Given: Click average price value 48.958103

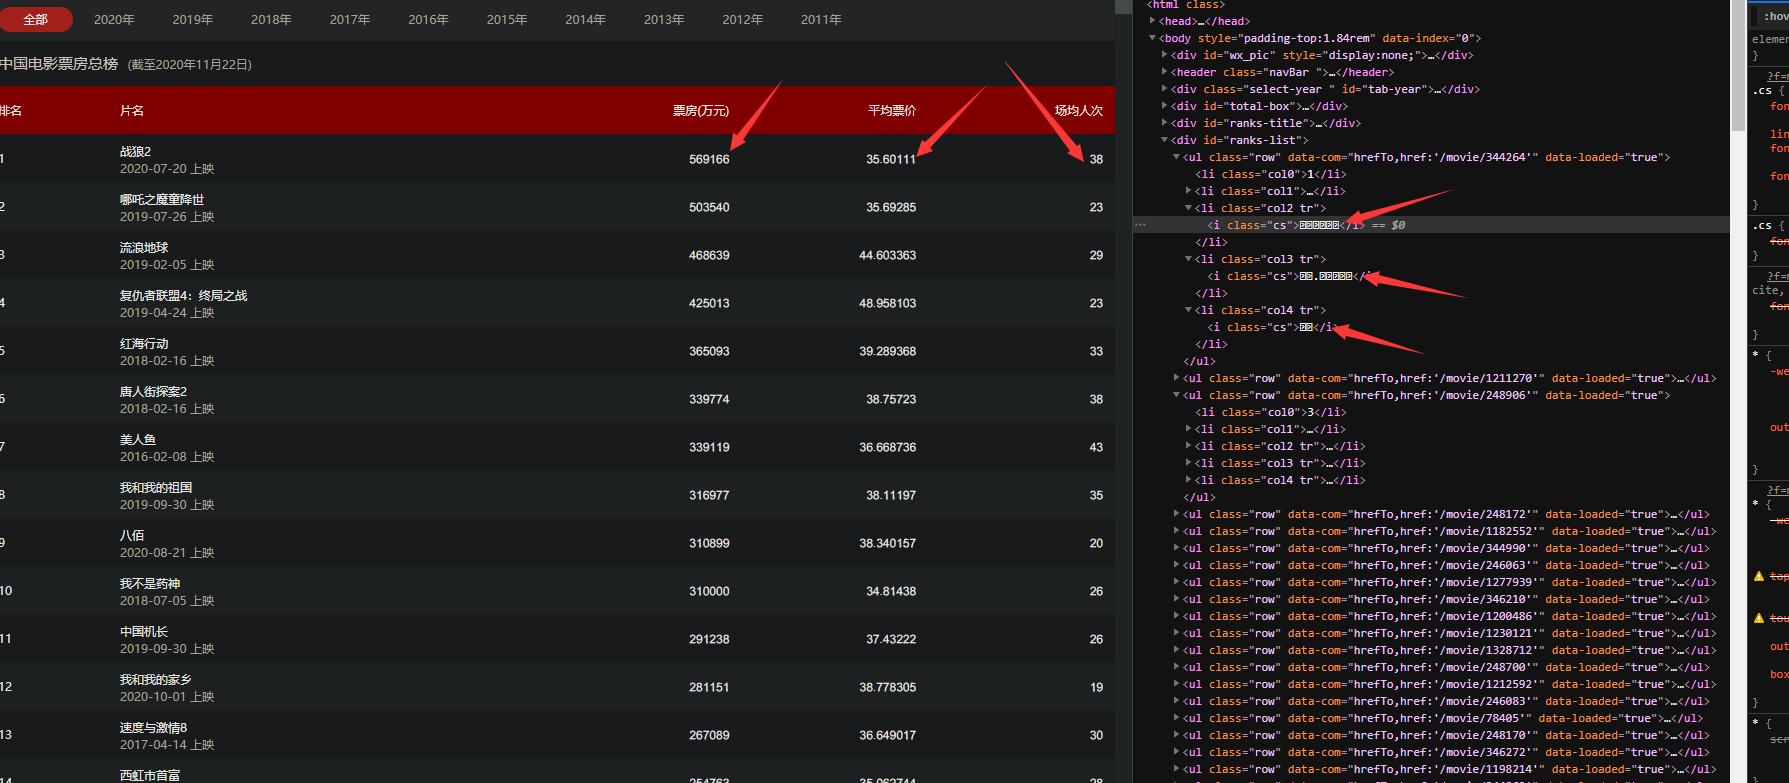Looking at the screenshot, I should (x=888, y=303).
